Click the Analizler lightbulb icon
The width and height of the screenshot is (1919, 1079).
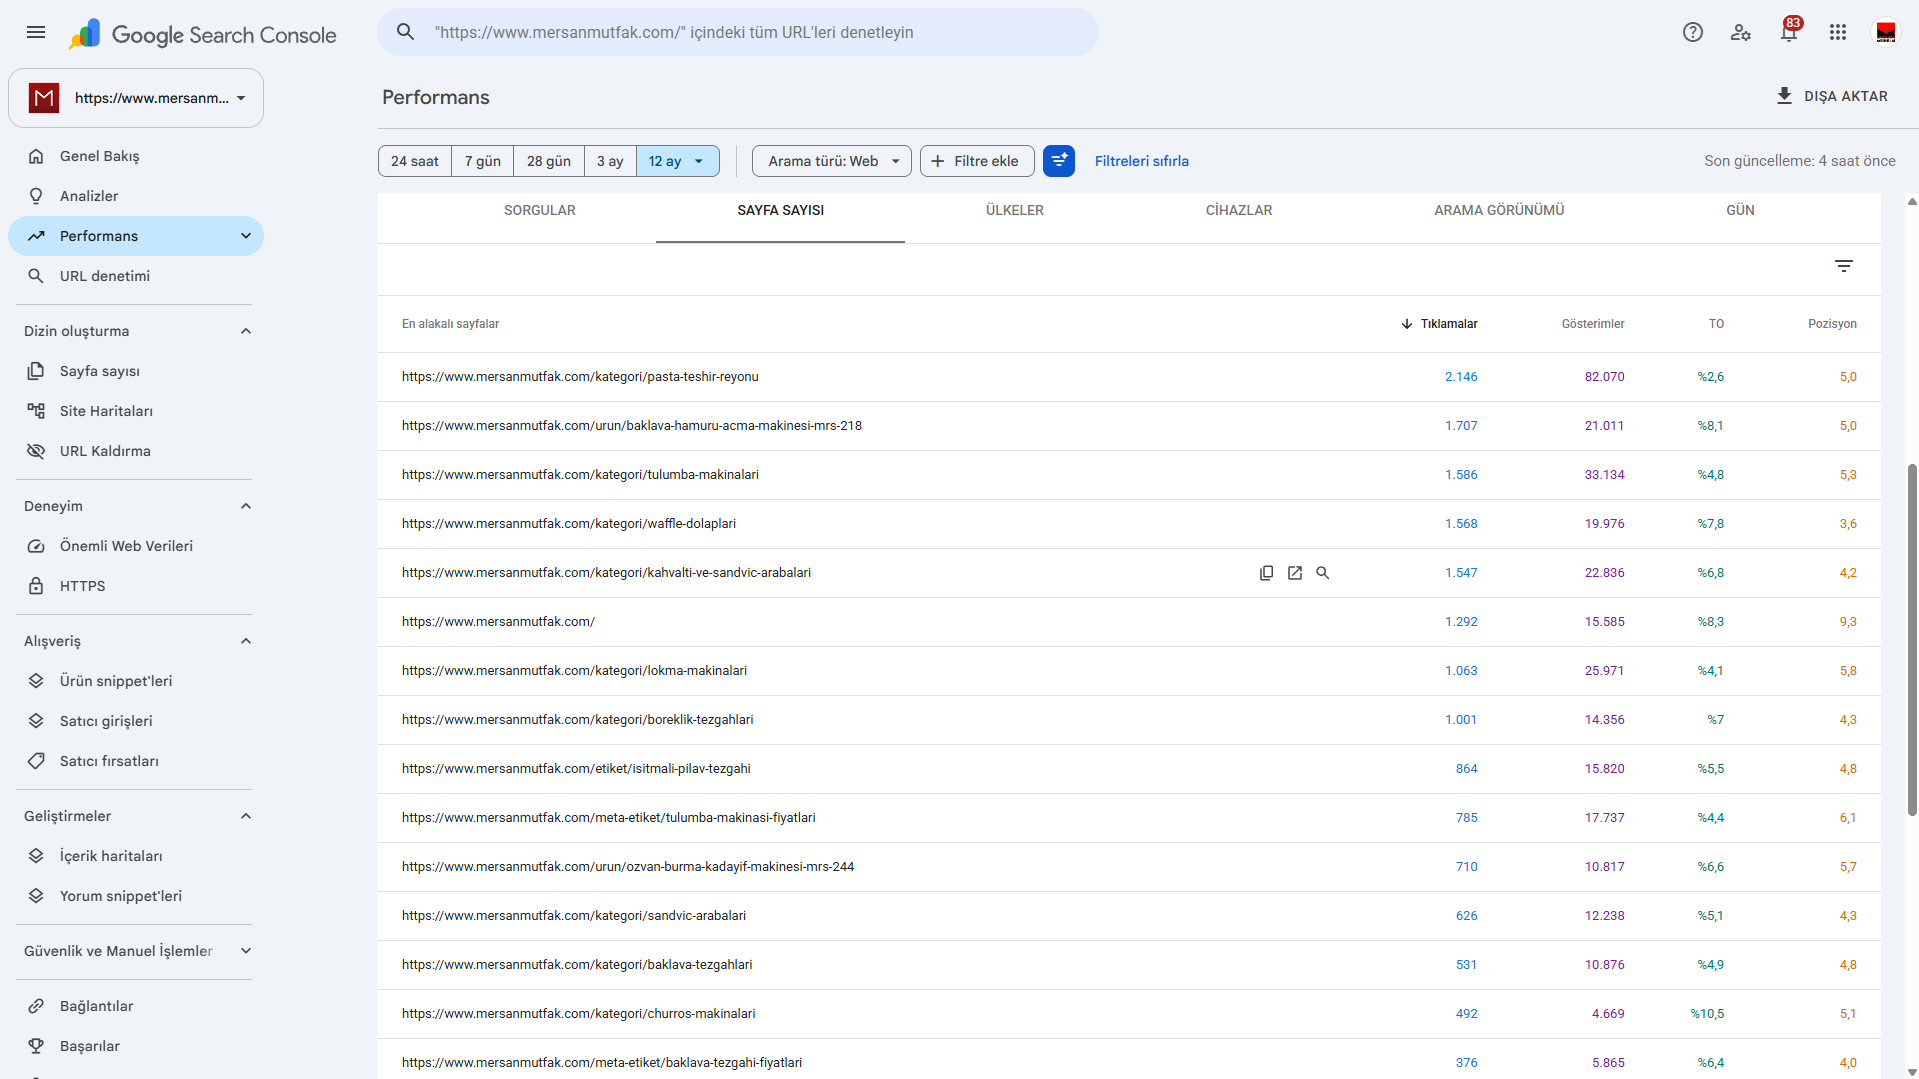[36, 196]
